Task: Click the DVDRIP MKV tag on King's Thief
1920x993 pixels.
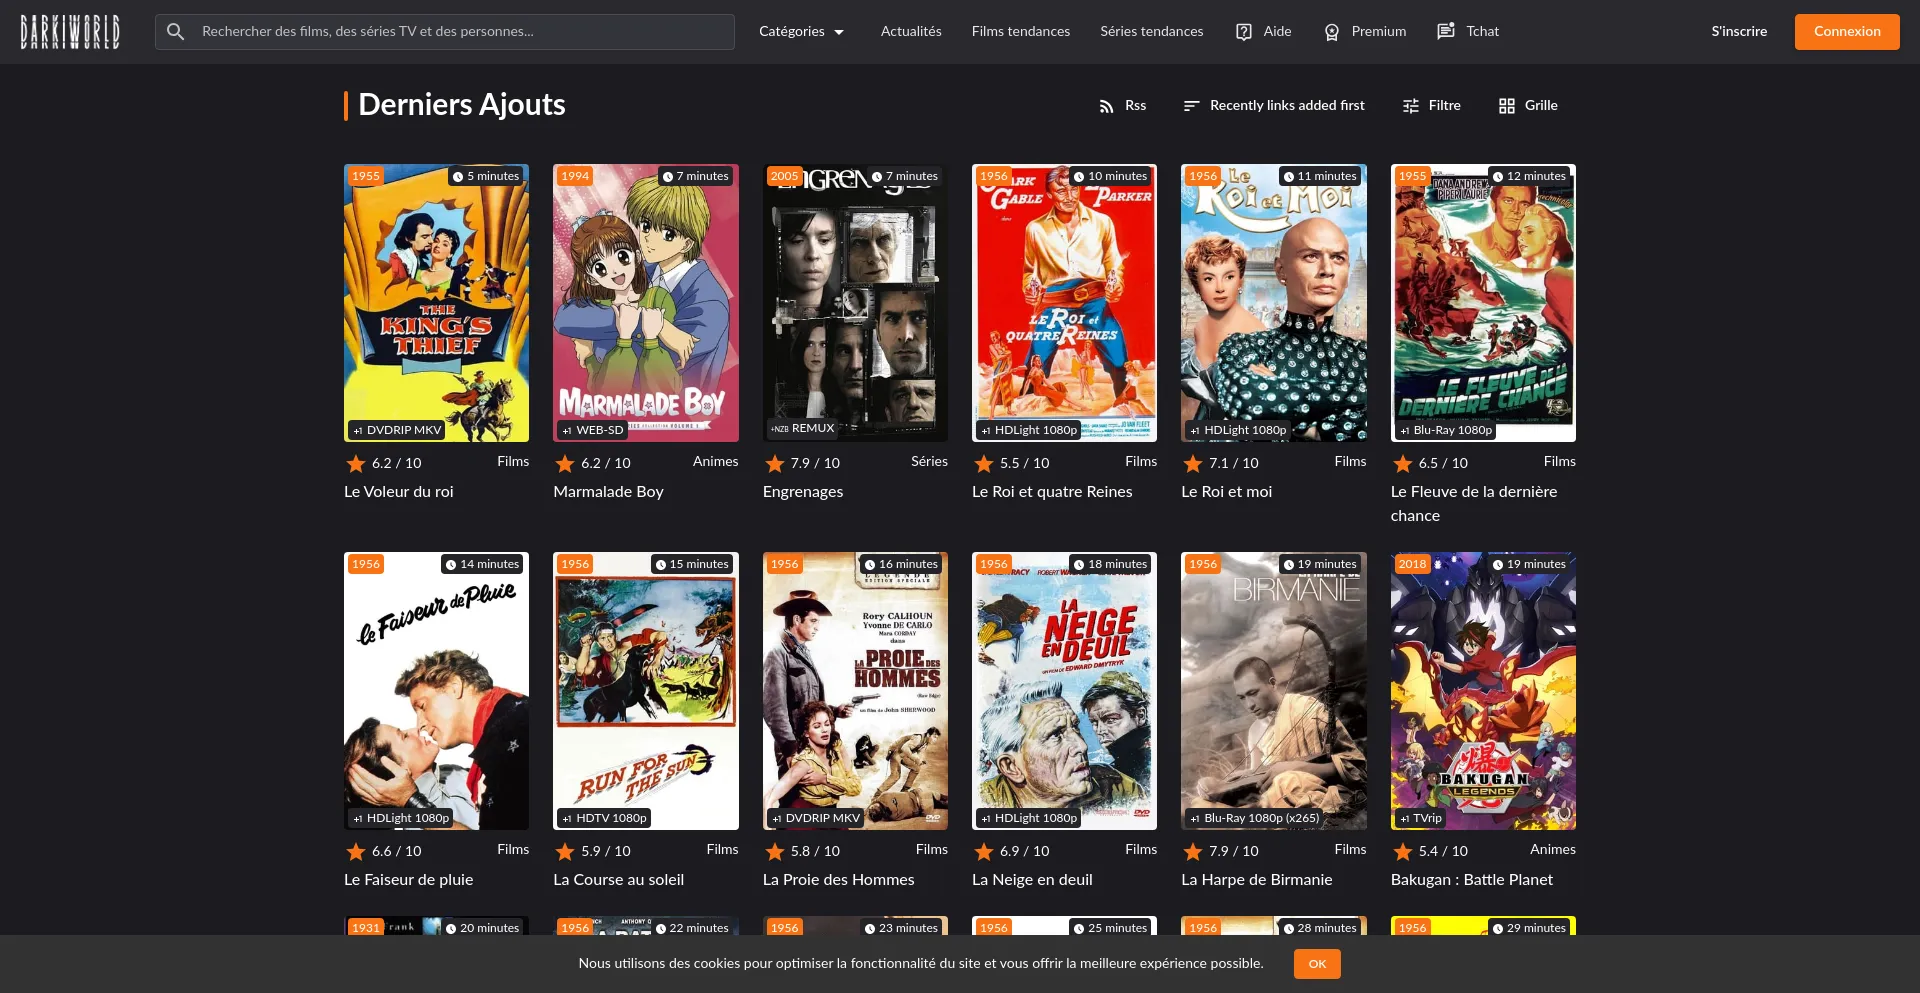Action: [x=397, y=430]
